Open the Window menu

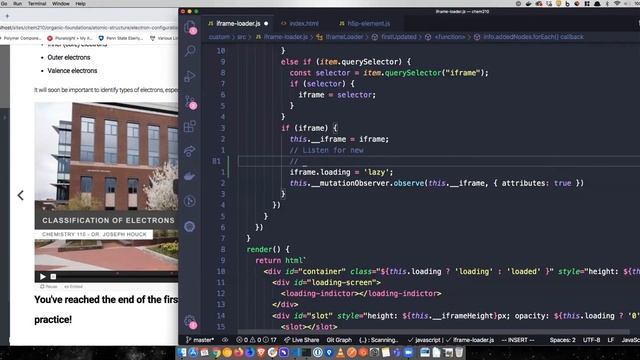60,3
